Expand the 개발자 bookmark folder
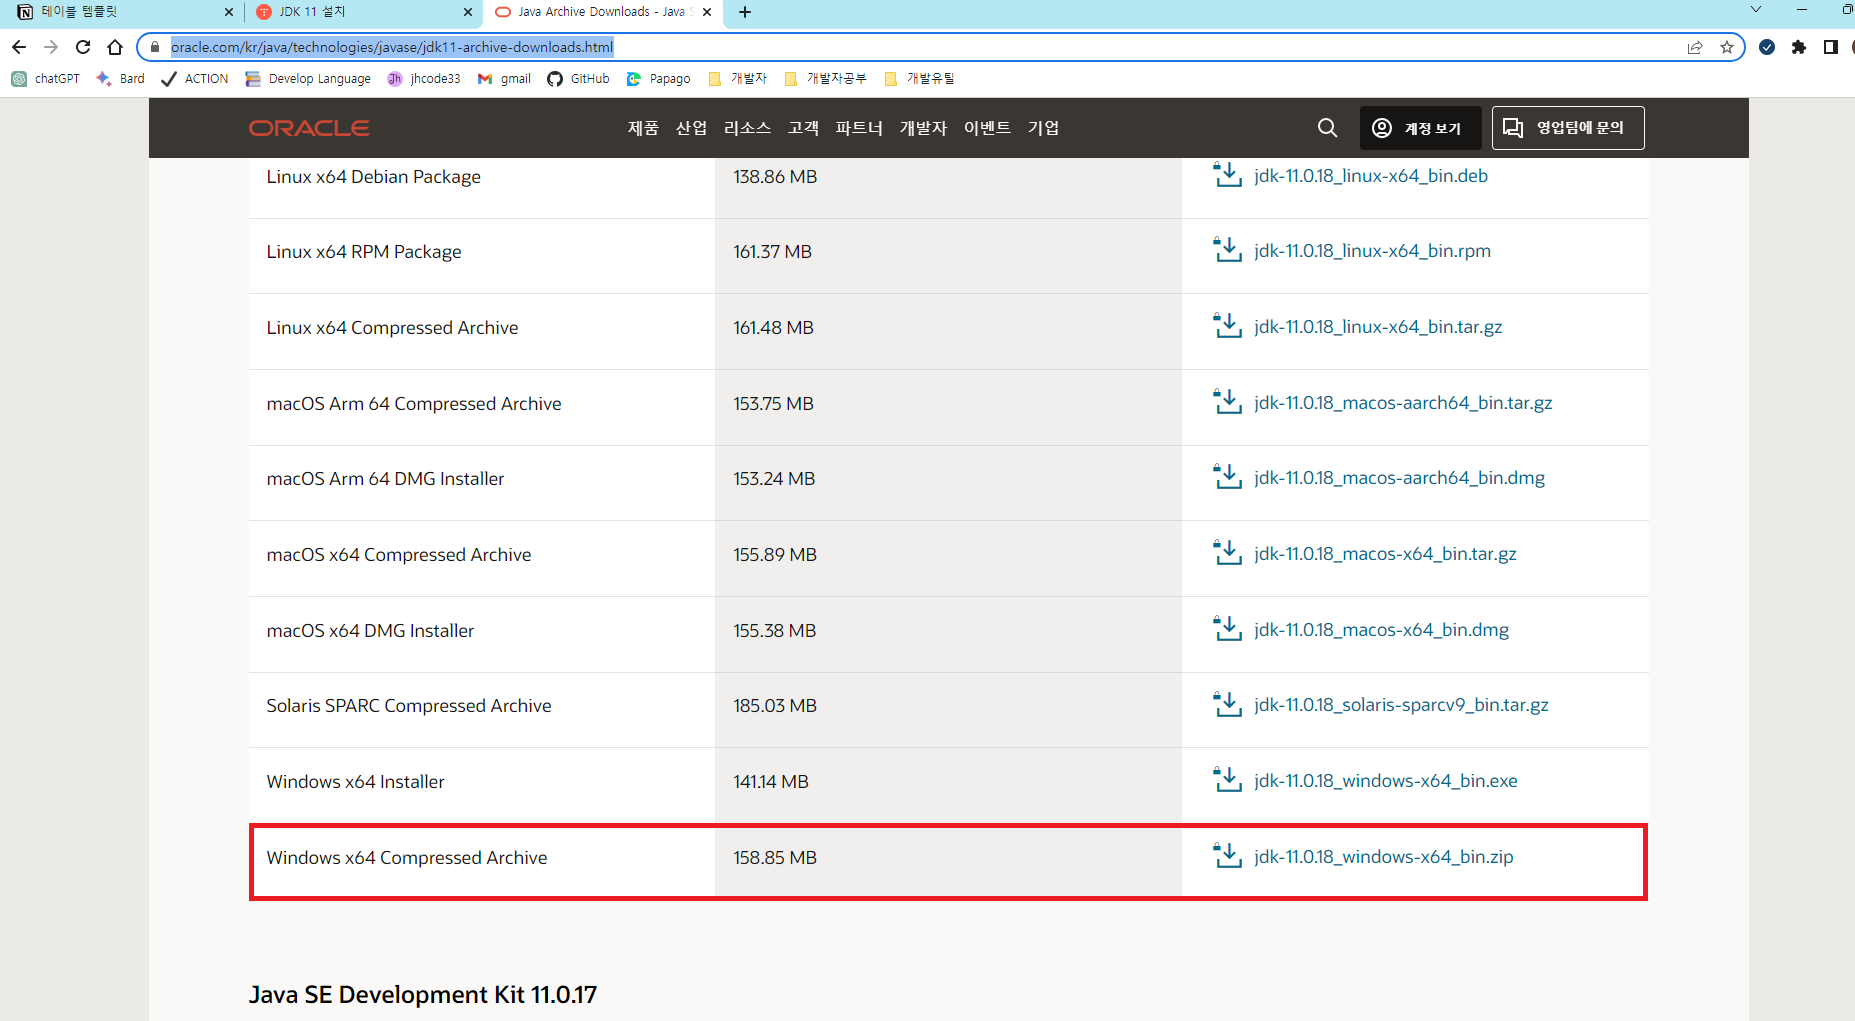 [x=737, y=79]
